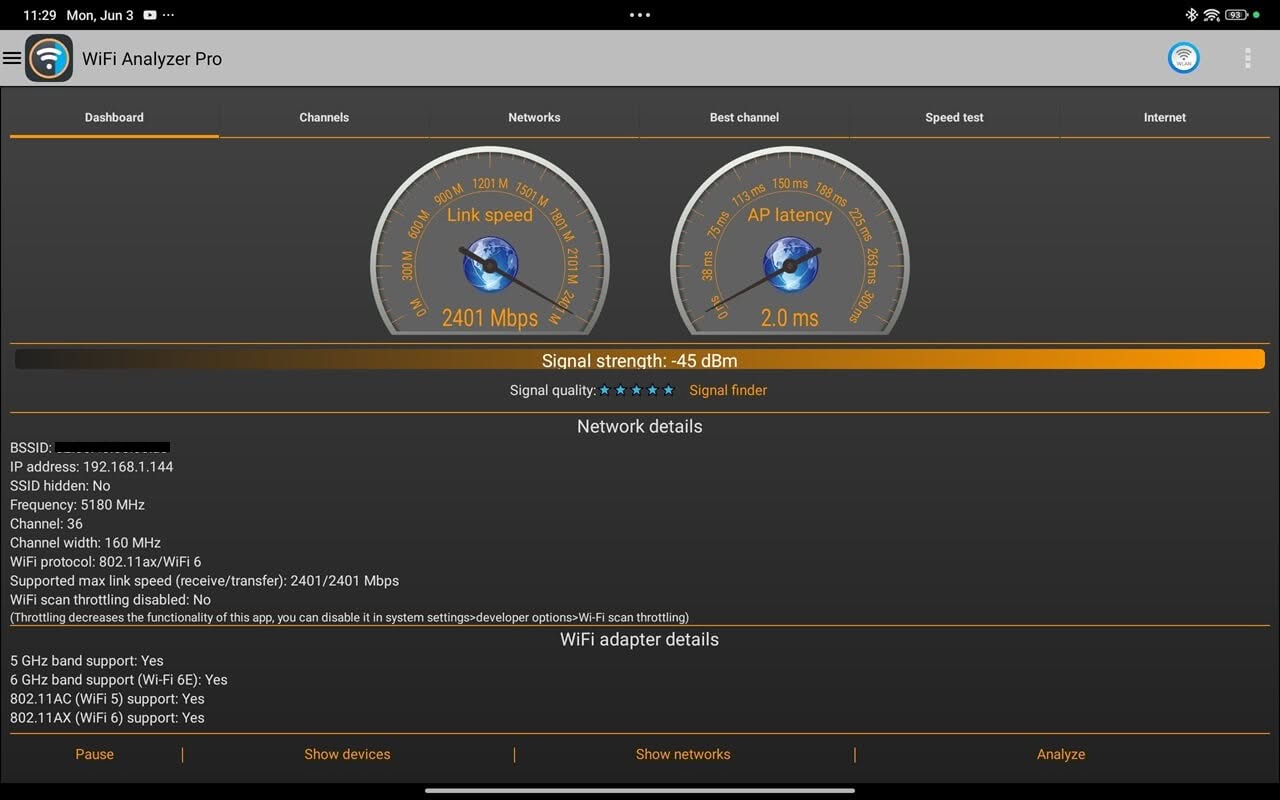This screenshot has width=1280, height=800.
Task: Tap the Mon, Jun 3 date
Action: click(100, 15)
